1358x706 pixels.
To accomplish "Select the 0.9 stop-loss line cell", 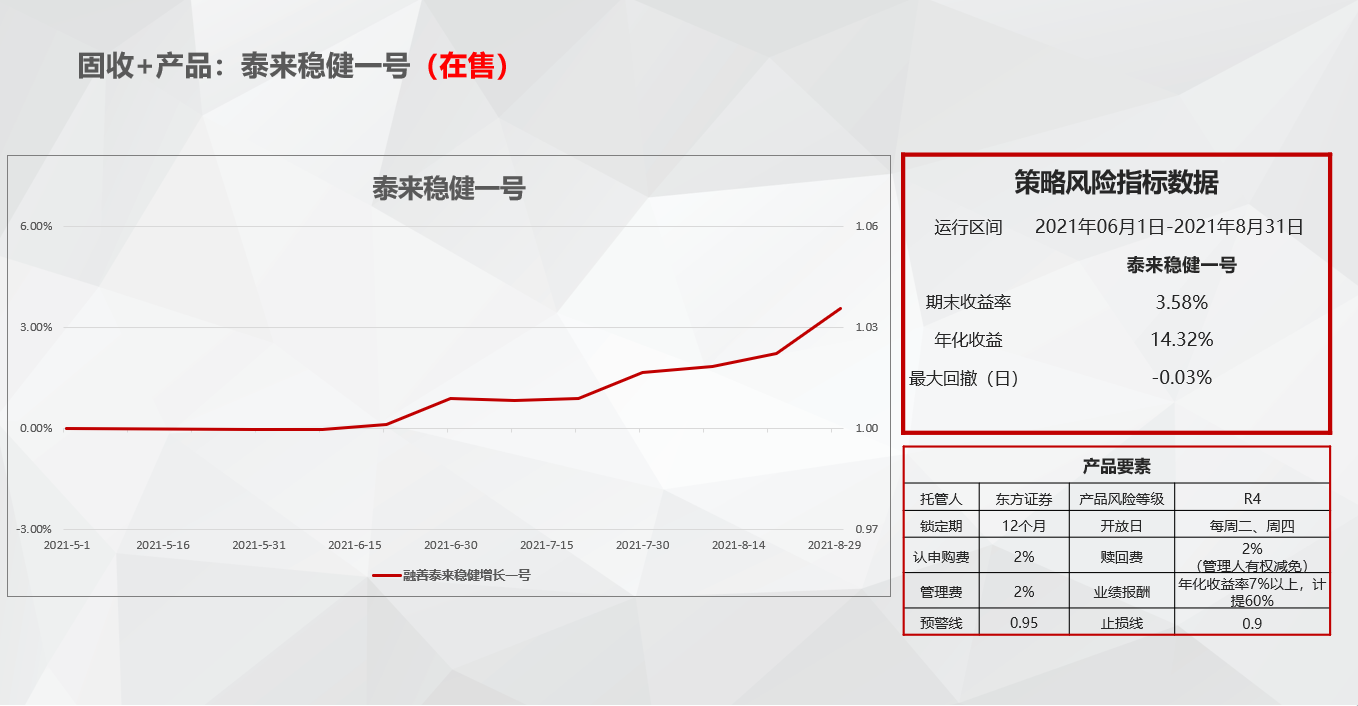I will pyautogui.click(x=1252, y=623).
